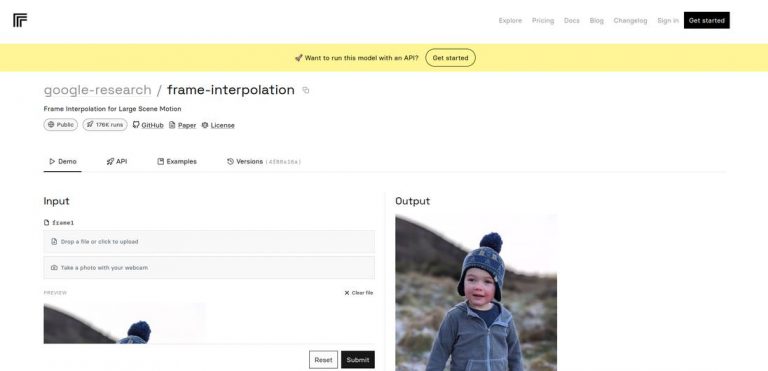Image resolution: width=768 pixels, height=371 pixels.
Task: Click the camera icon for webcam
Action: [54, 268]
